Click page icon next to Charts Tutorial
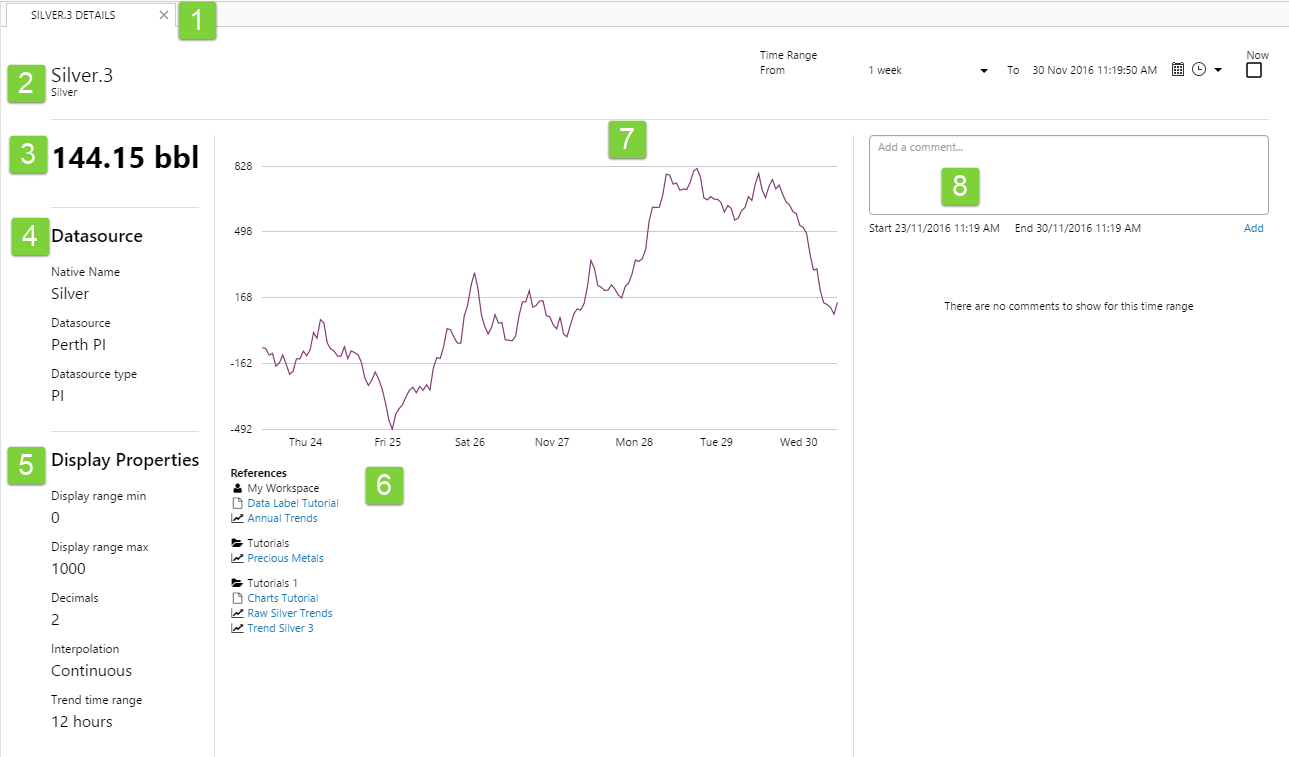 (237, 598)
